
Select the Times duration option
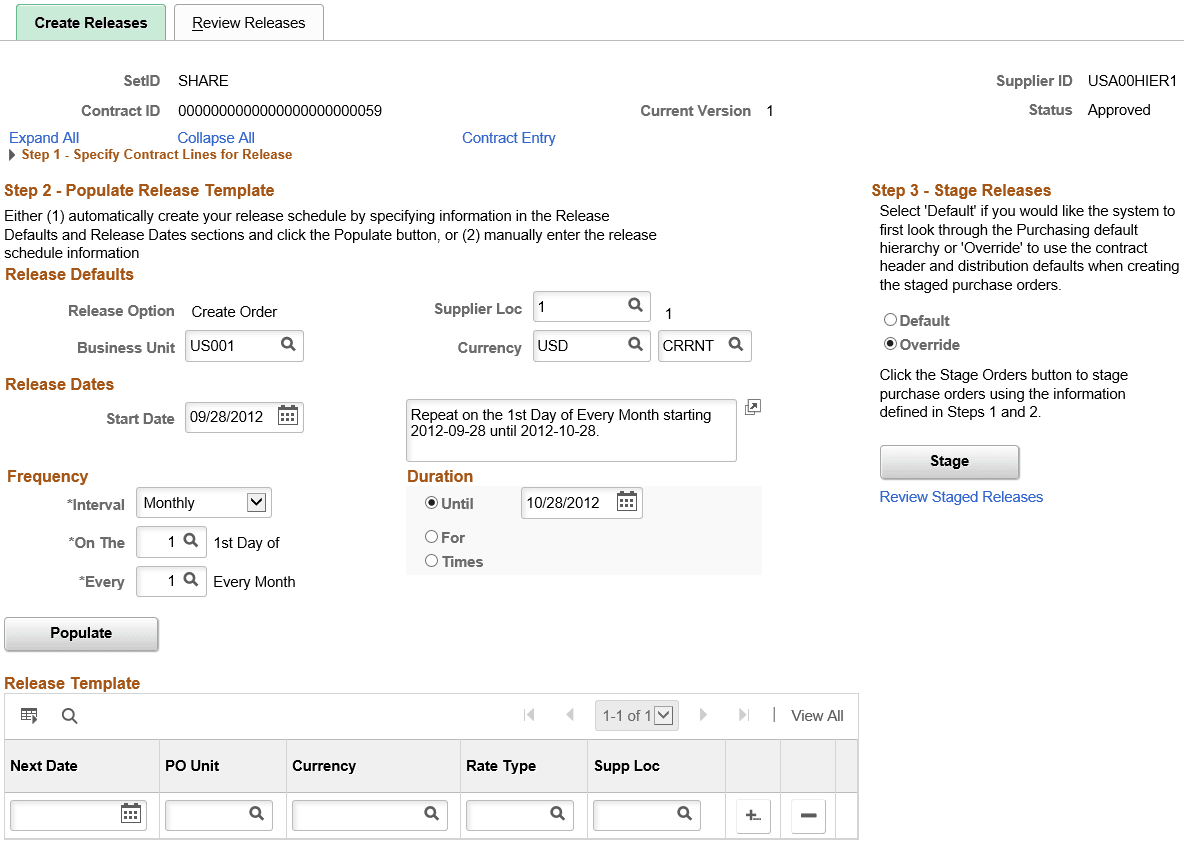[431, 561]
